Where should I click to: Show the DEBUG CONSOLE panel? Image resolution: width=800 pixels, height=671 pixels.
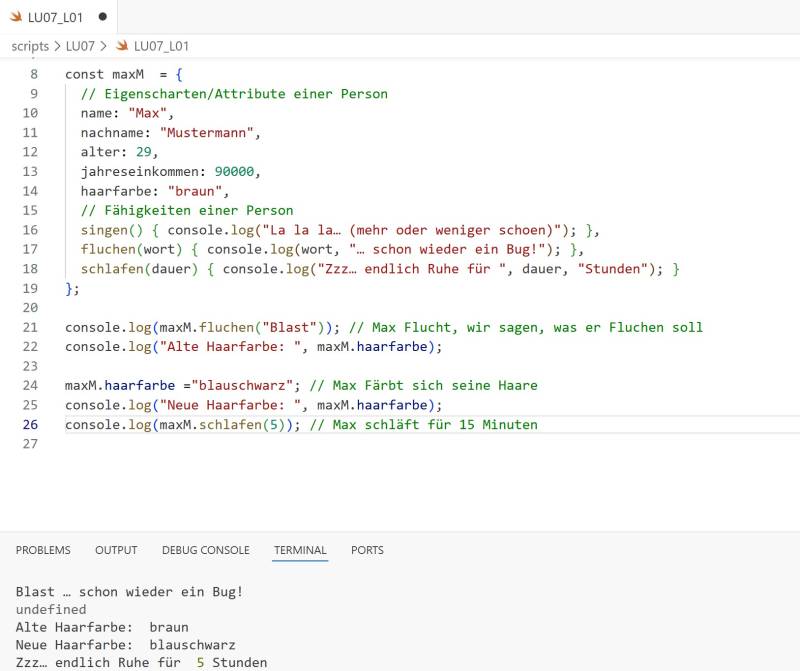pos(205,550)
